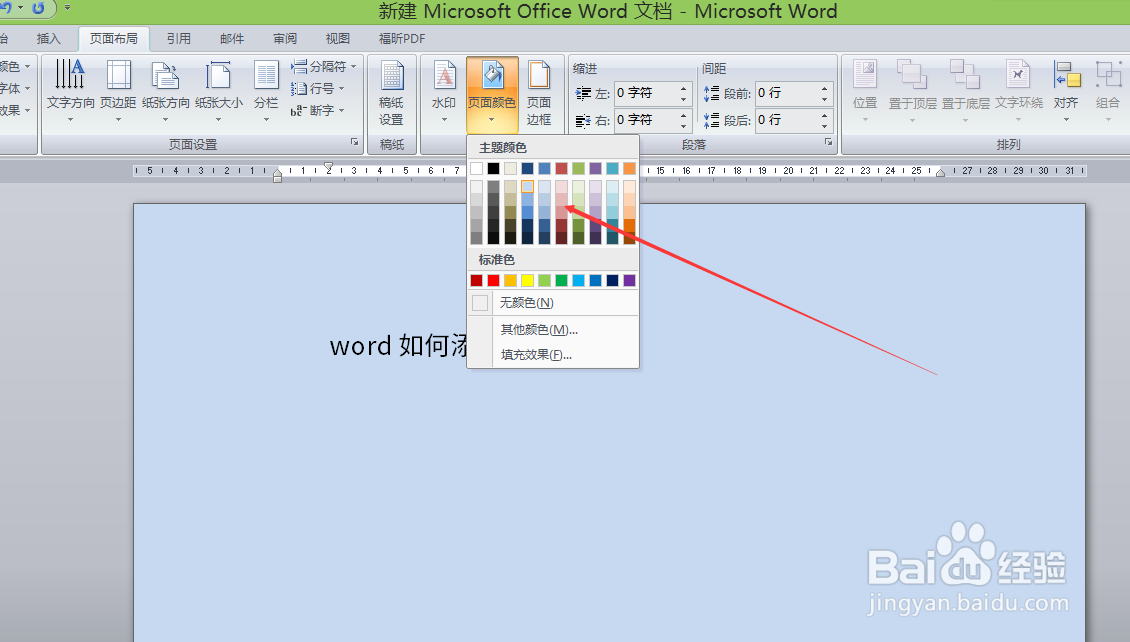This screenshot has height=642, width=1130.
Task: Open 填充效果(F)... option
Action: coord(553,355)
